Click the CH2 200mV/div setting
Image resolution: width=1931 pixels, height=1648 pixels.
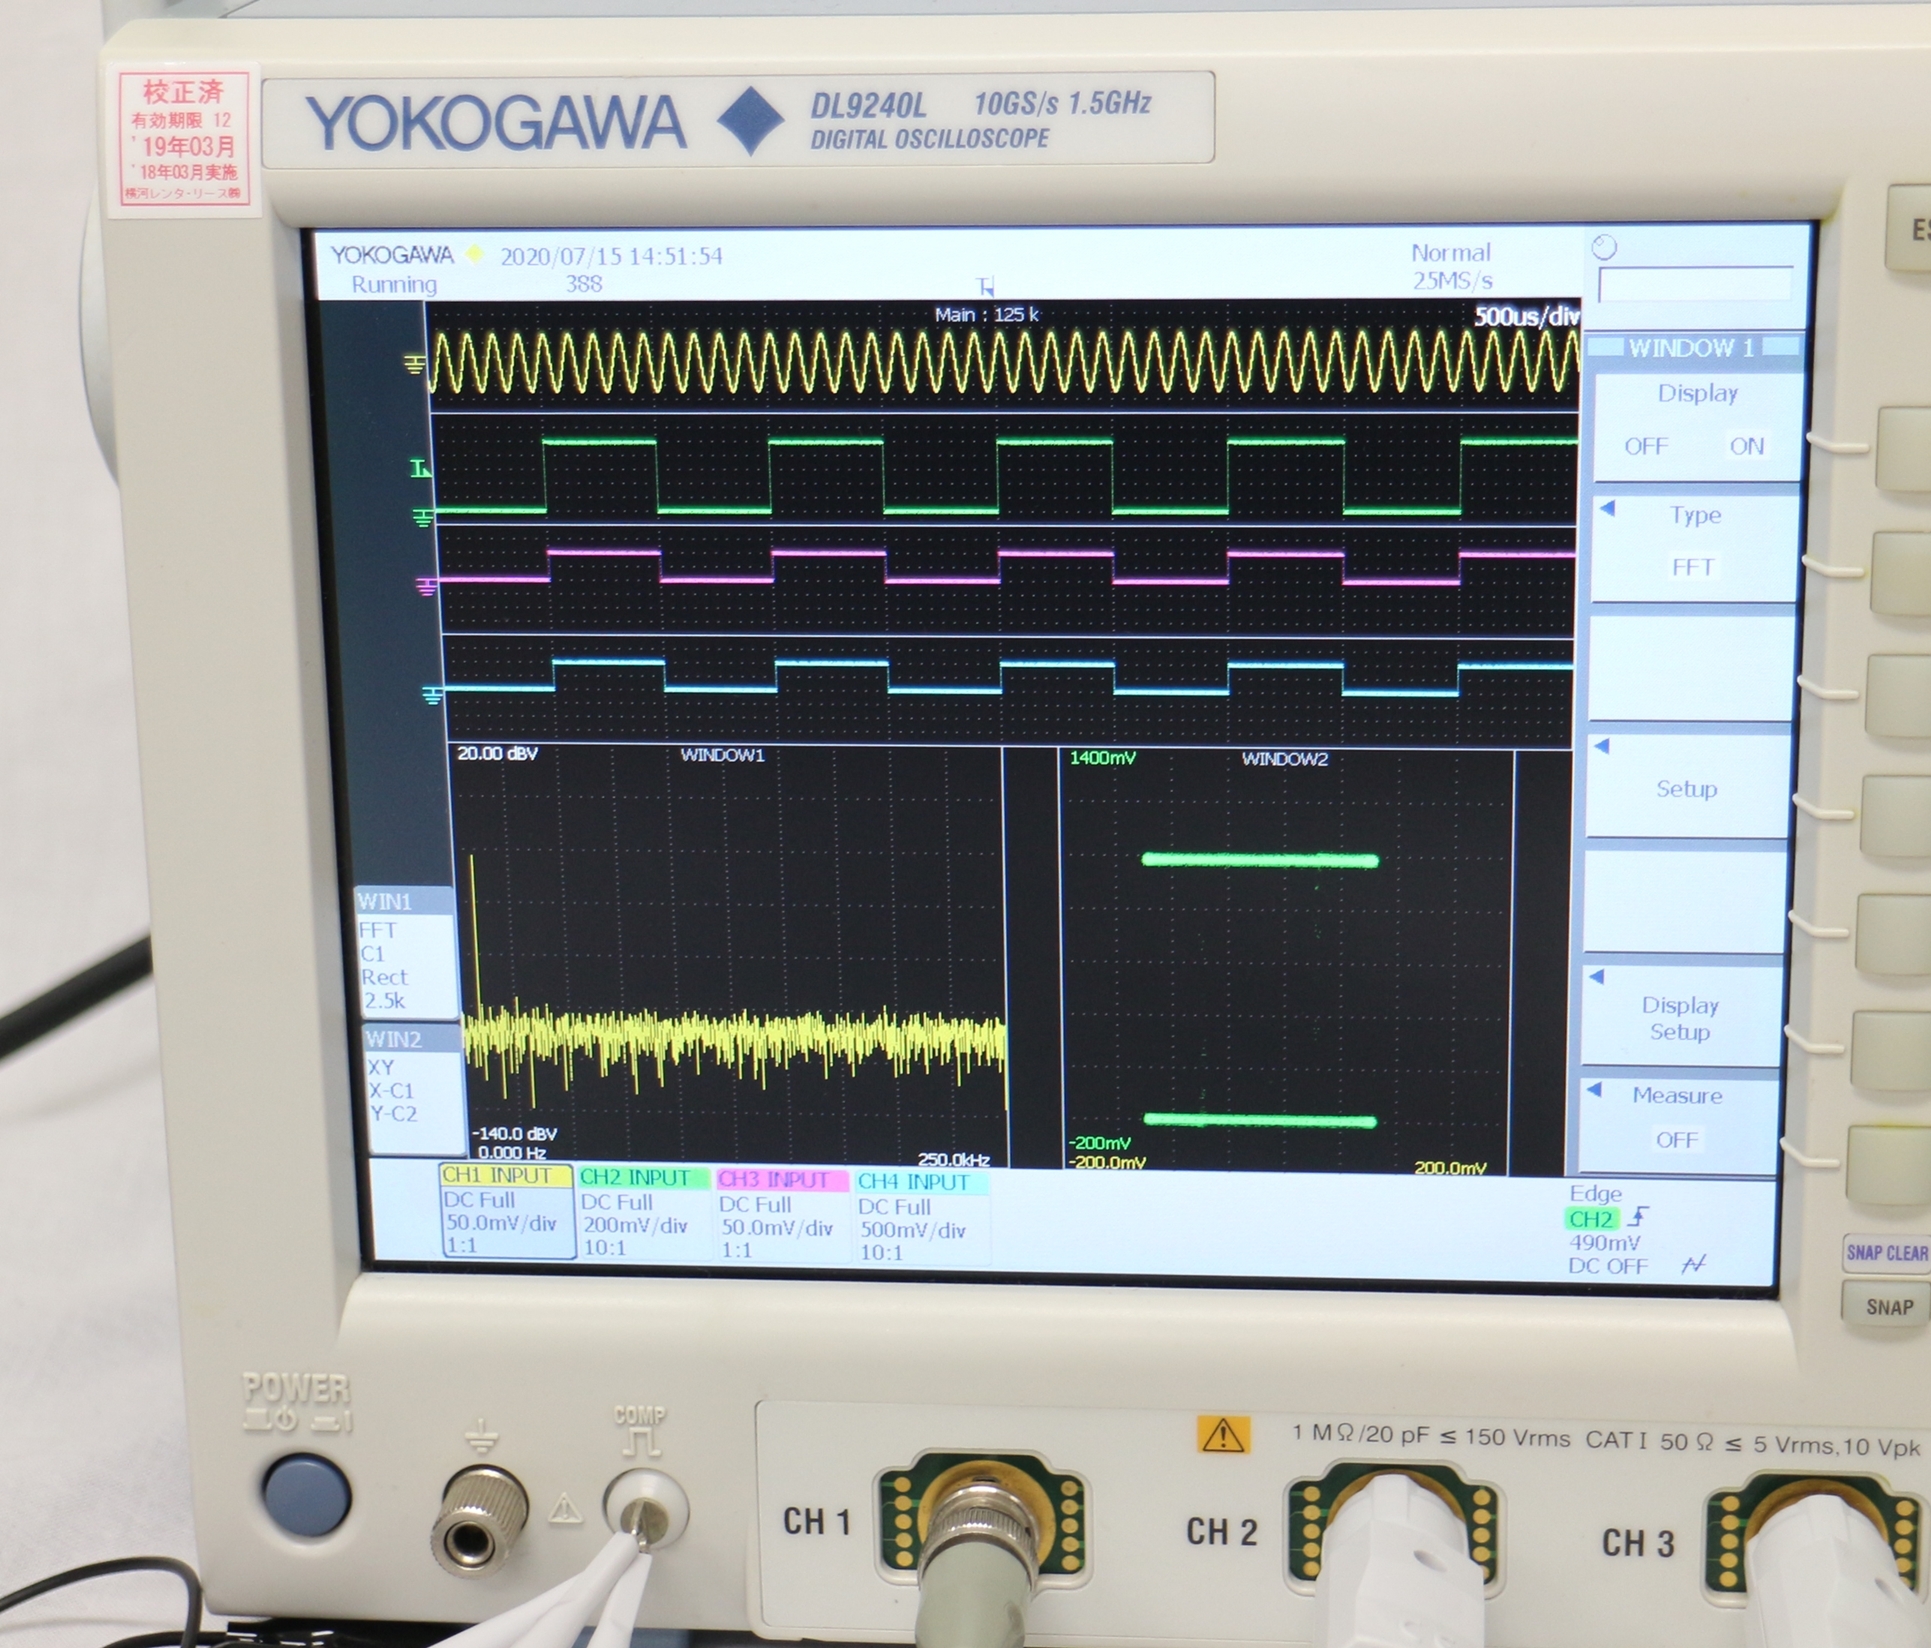pyautogui.click(x=635, y=1226)
